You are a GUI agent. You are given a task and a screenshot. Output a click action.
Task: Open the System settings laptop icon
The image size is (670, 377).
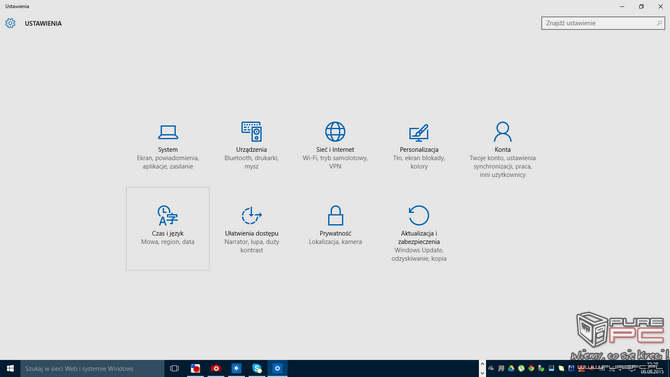(168, 132)
